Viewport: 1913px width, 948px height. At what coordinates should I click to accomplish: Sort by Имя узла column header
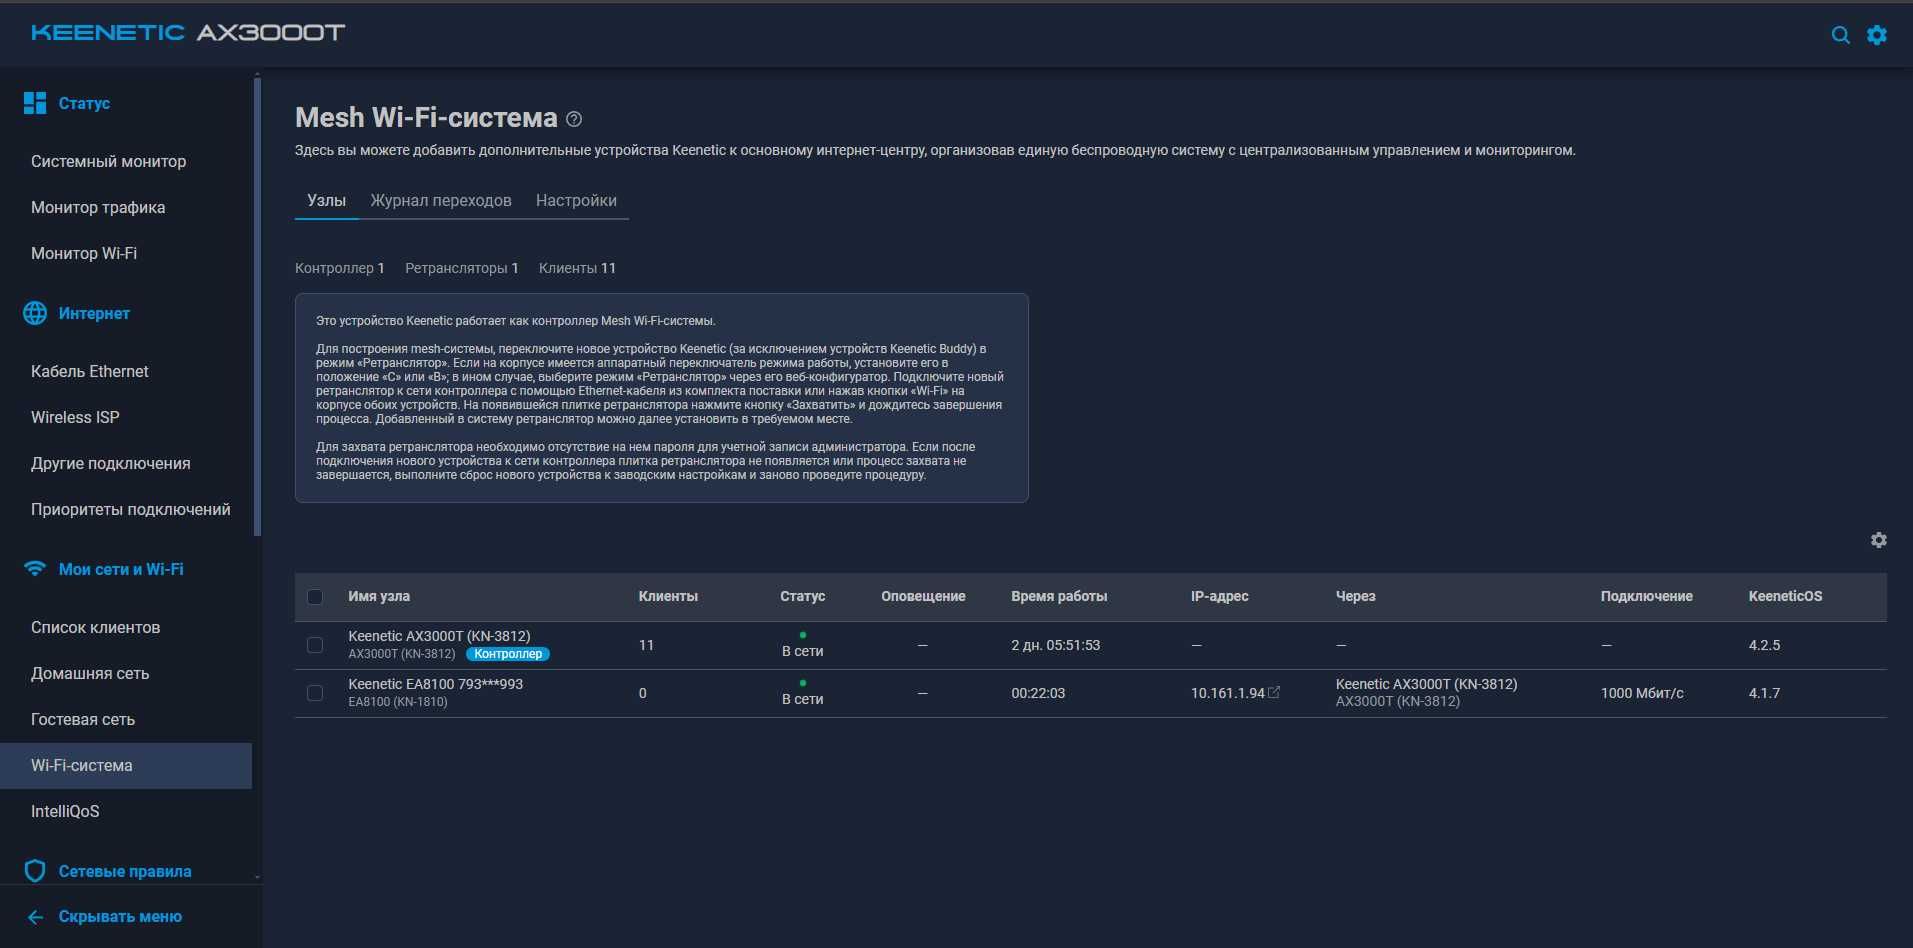point(379,596)
